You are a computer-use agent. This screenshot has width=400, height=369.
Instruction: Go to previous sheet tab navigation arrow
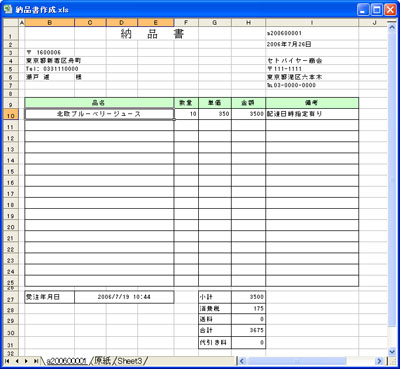17,361
